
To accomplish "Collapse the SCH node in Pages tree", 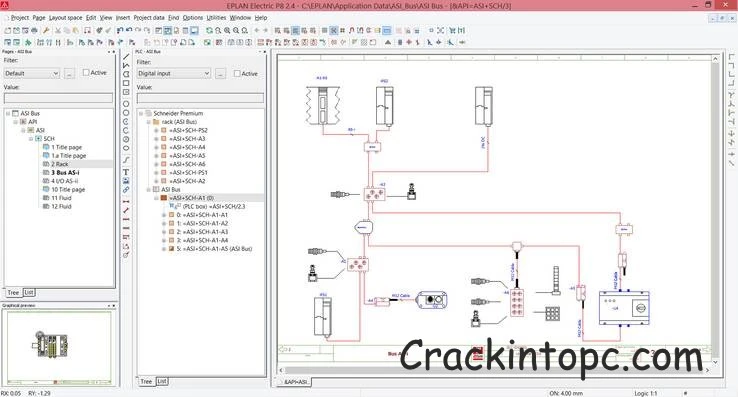I will (x=31, y=139).
